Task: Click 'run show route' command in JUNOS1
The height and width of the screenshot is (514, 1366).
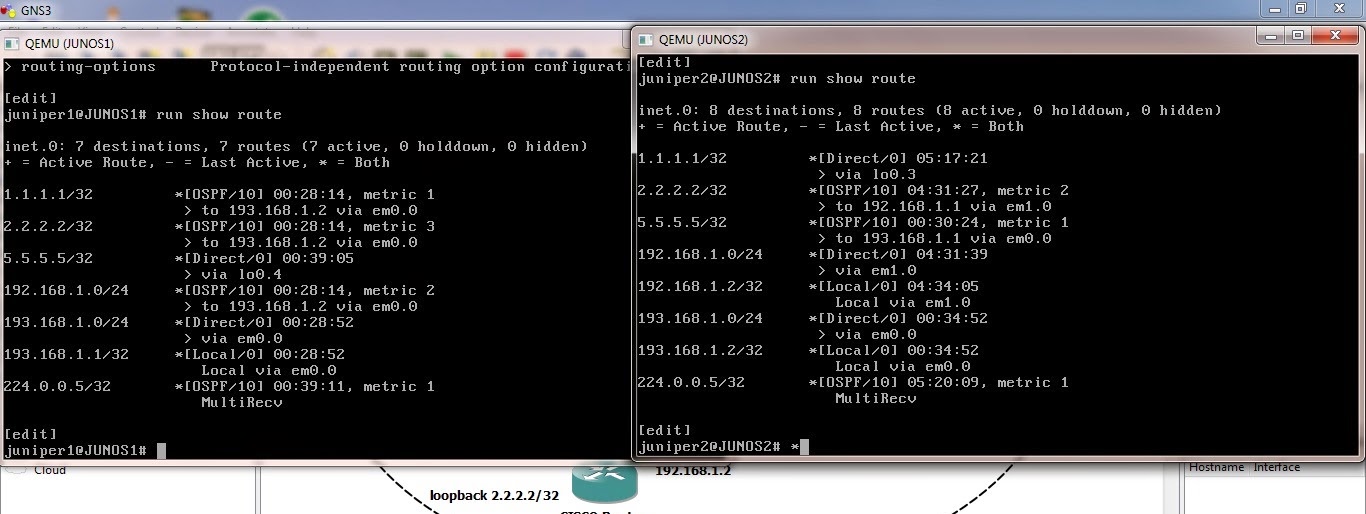Action: tap(219, 114)
